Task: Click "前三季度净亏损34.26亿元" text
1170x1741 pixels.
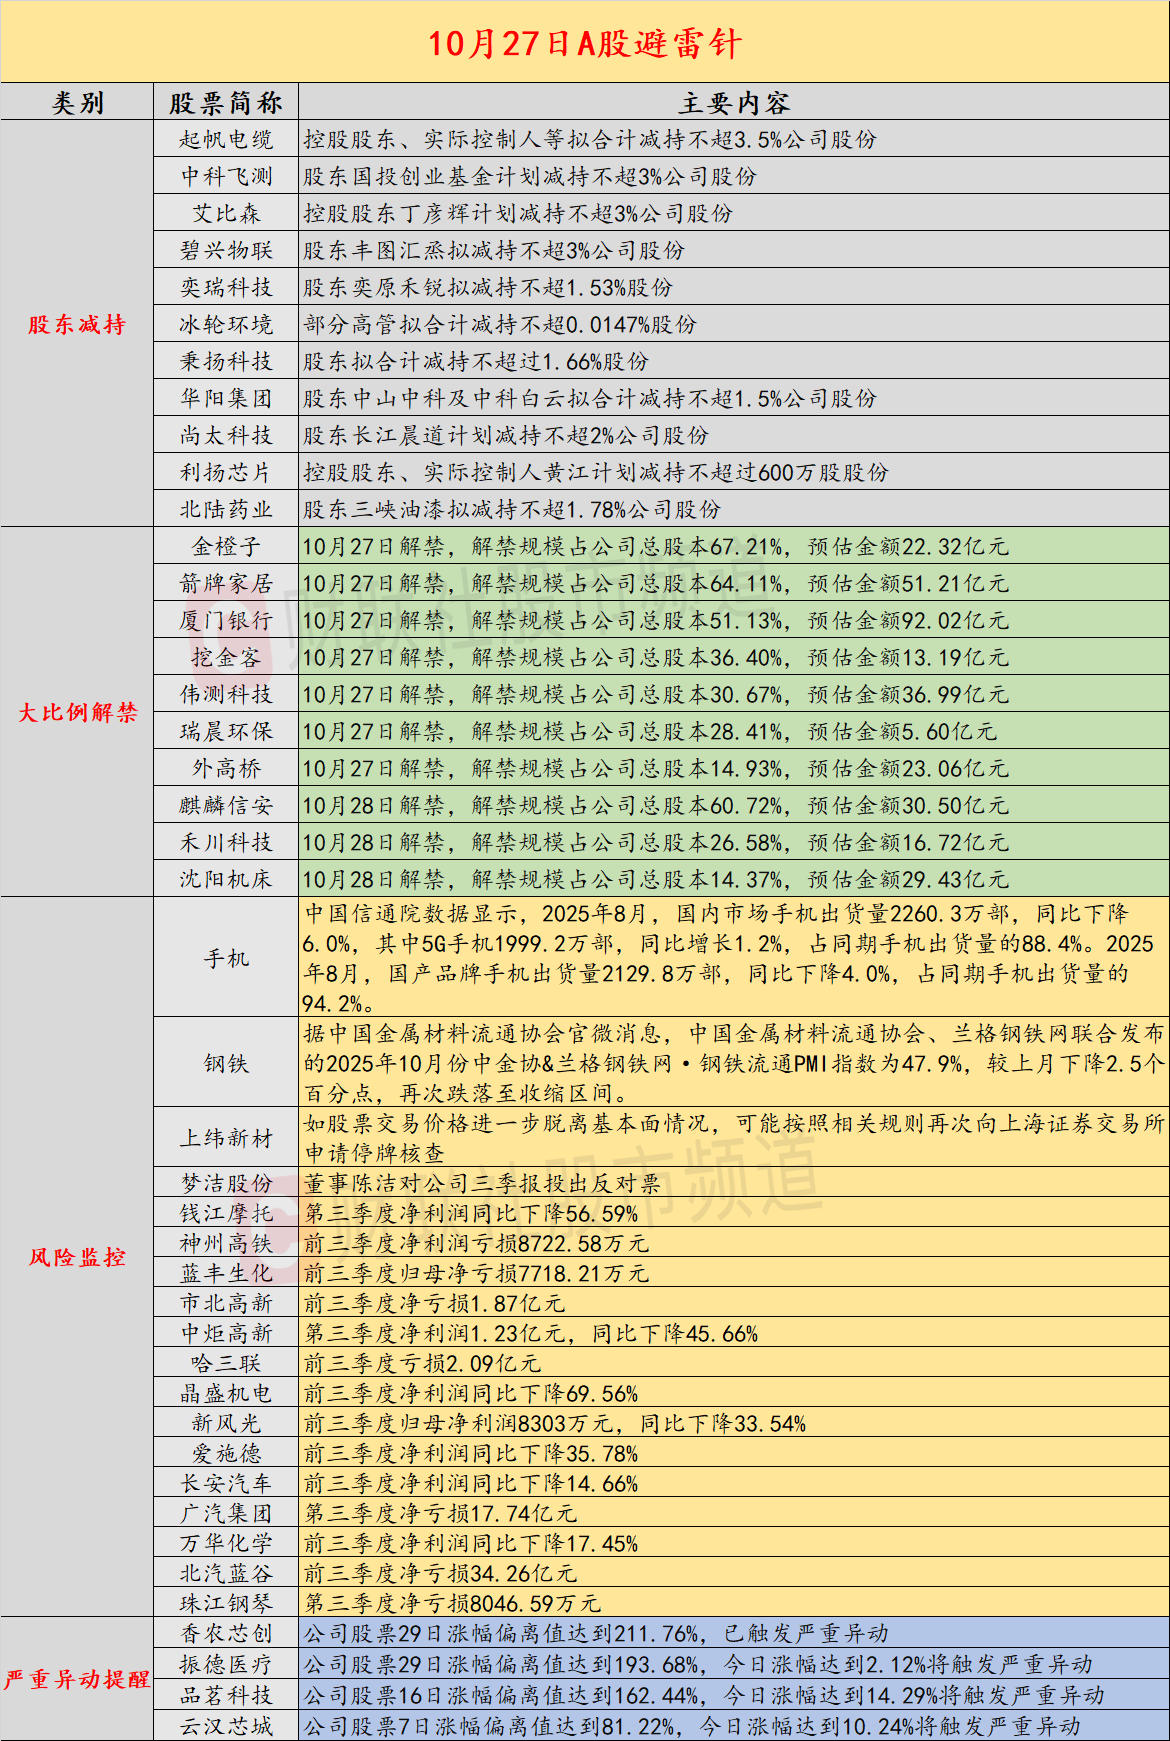Action: coord(440,1574)
